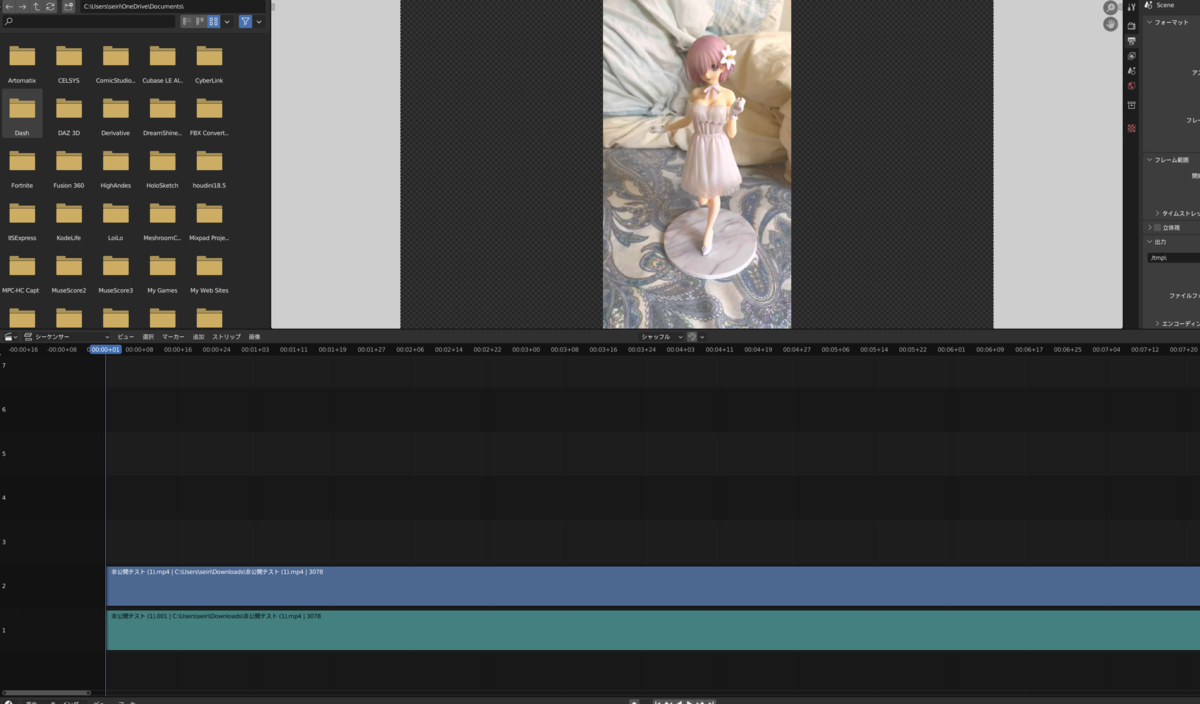The height and width of the screenshot is (704, 1200).
Task: Open the シャッフル overlap mode dropdown
Action: [x=661, y=337]
